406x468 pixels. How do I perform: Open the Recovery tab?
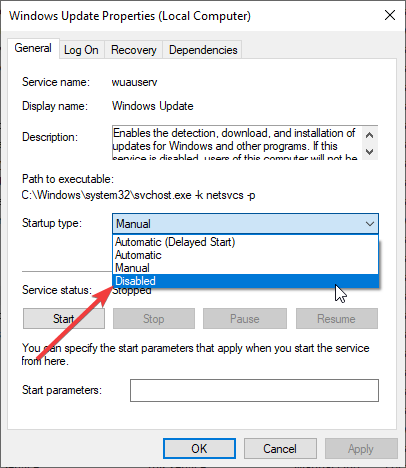(134, 50)
